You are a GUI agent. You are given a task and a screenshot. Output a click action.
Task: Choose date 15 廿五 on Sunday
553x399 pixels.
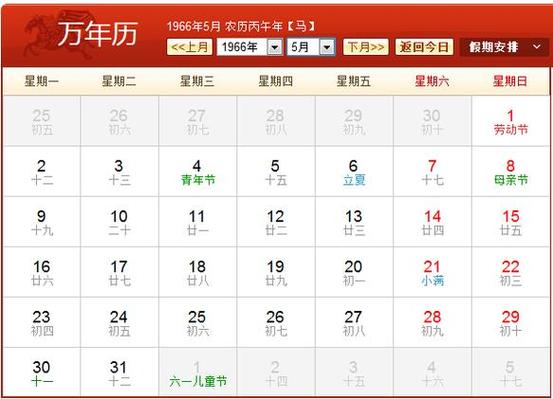coord(510,222)
